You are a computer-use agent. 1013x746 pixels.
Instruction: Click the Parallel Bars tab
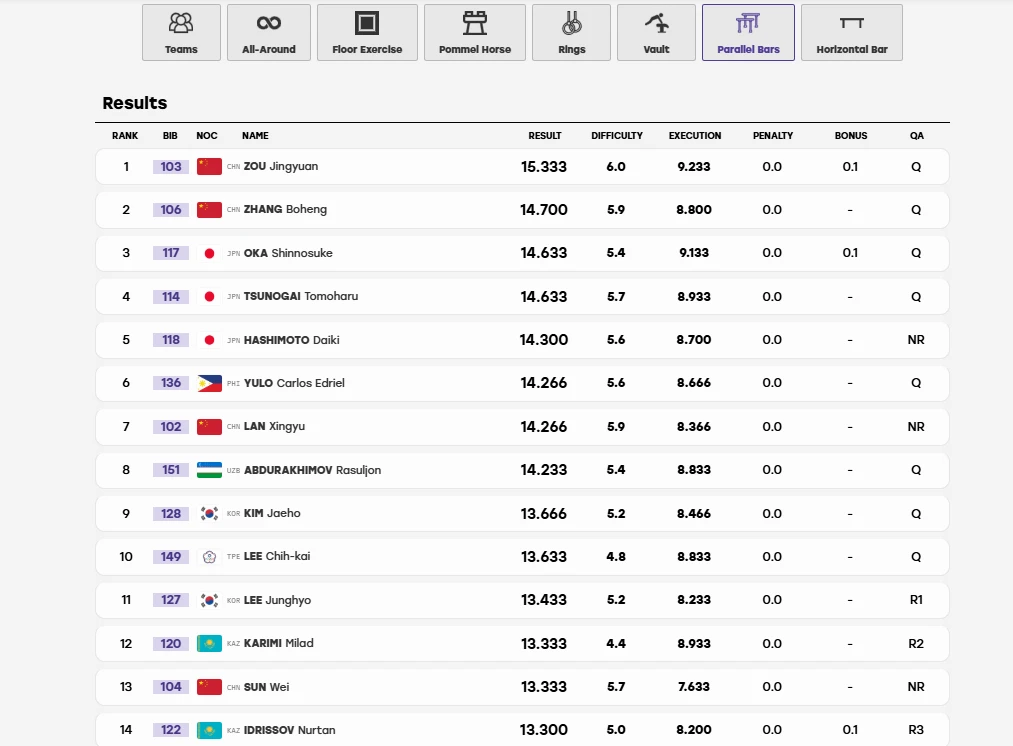[748, 33]
